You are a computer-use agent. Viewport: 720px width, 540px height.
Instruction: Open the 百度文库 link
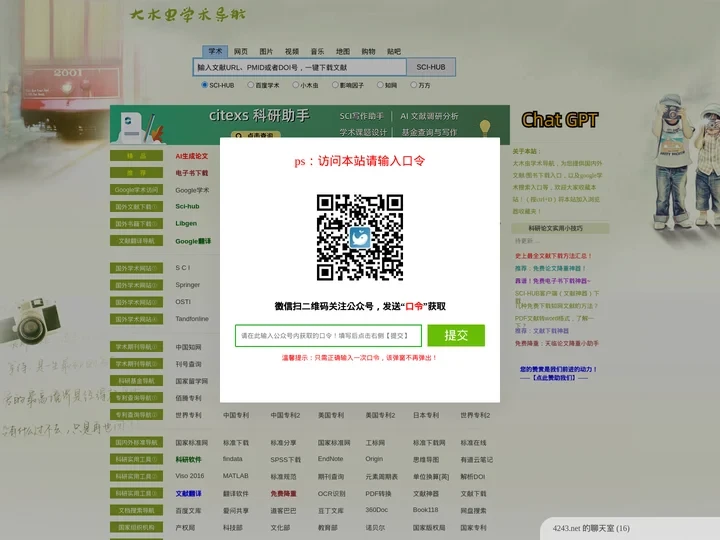[x=188, y=511]
